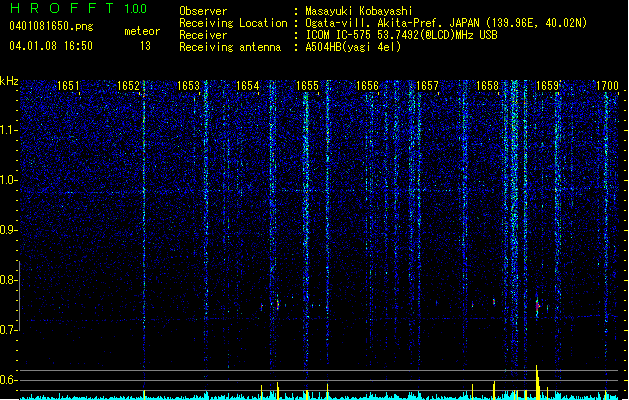Click the kHz axis unit label

click(9, 81)
